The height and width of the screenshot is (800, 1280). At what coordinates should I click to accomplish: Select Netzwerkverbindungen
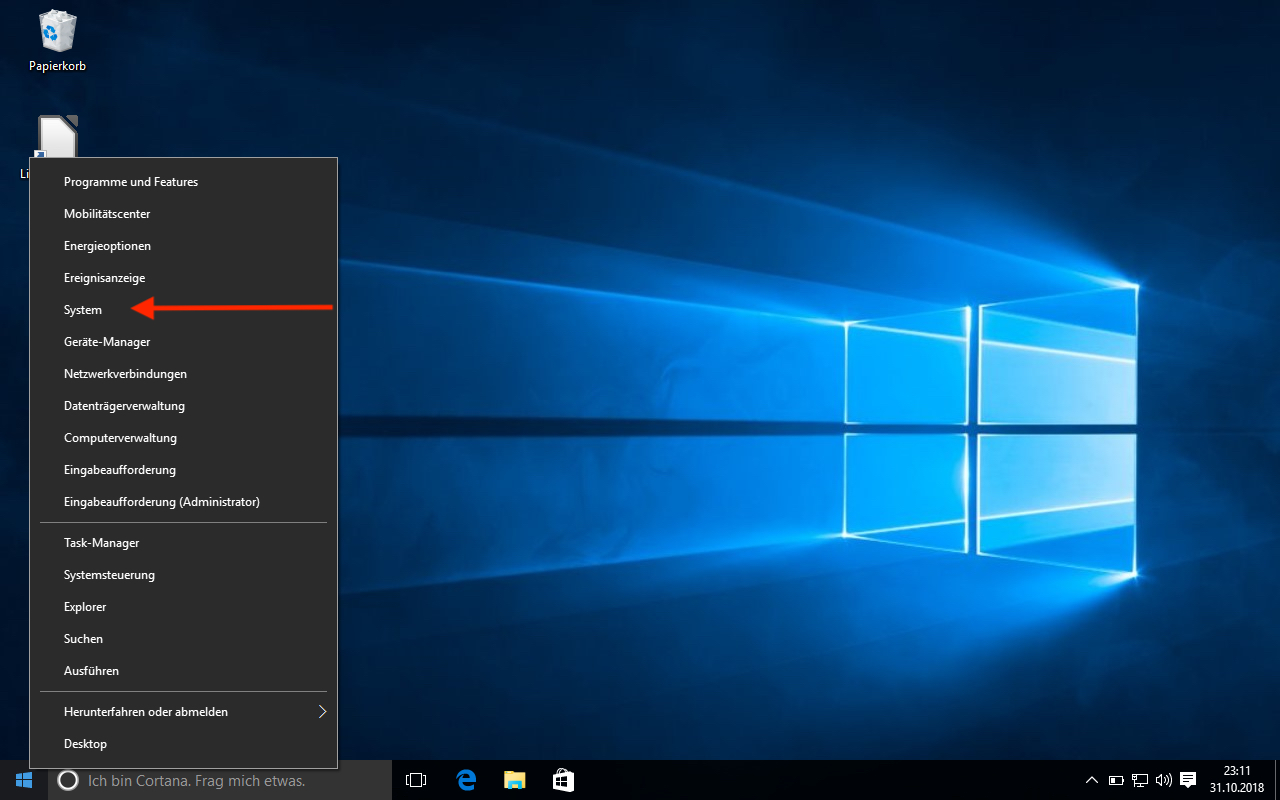[x=183, y=374]
